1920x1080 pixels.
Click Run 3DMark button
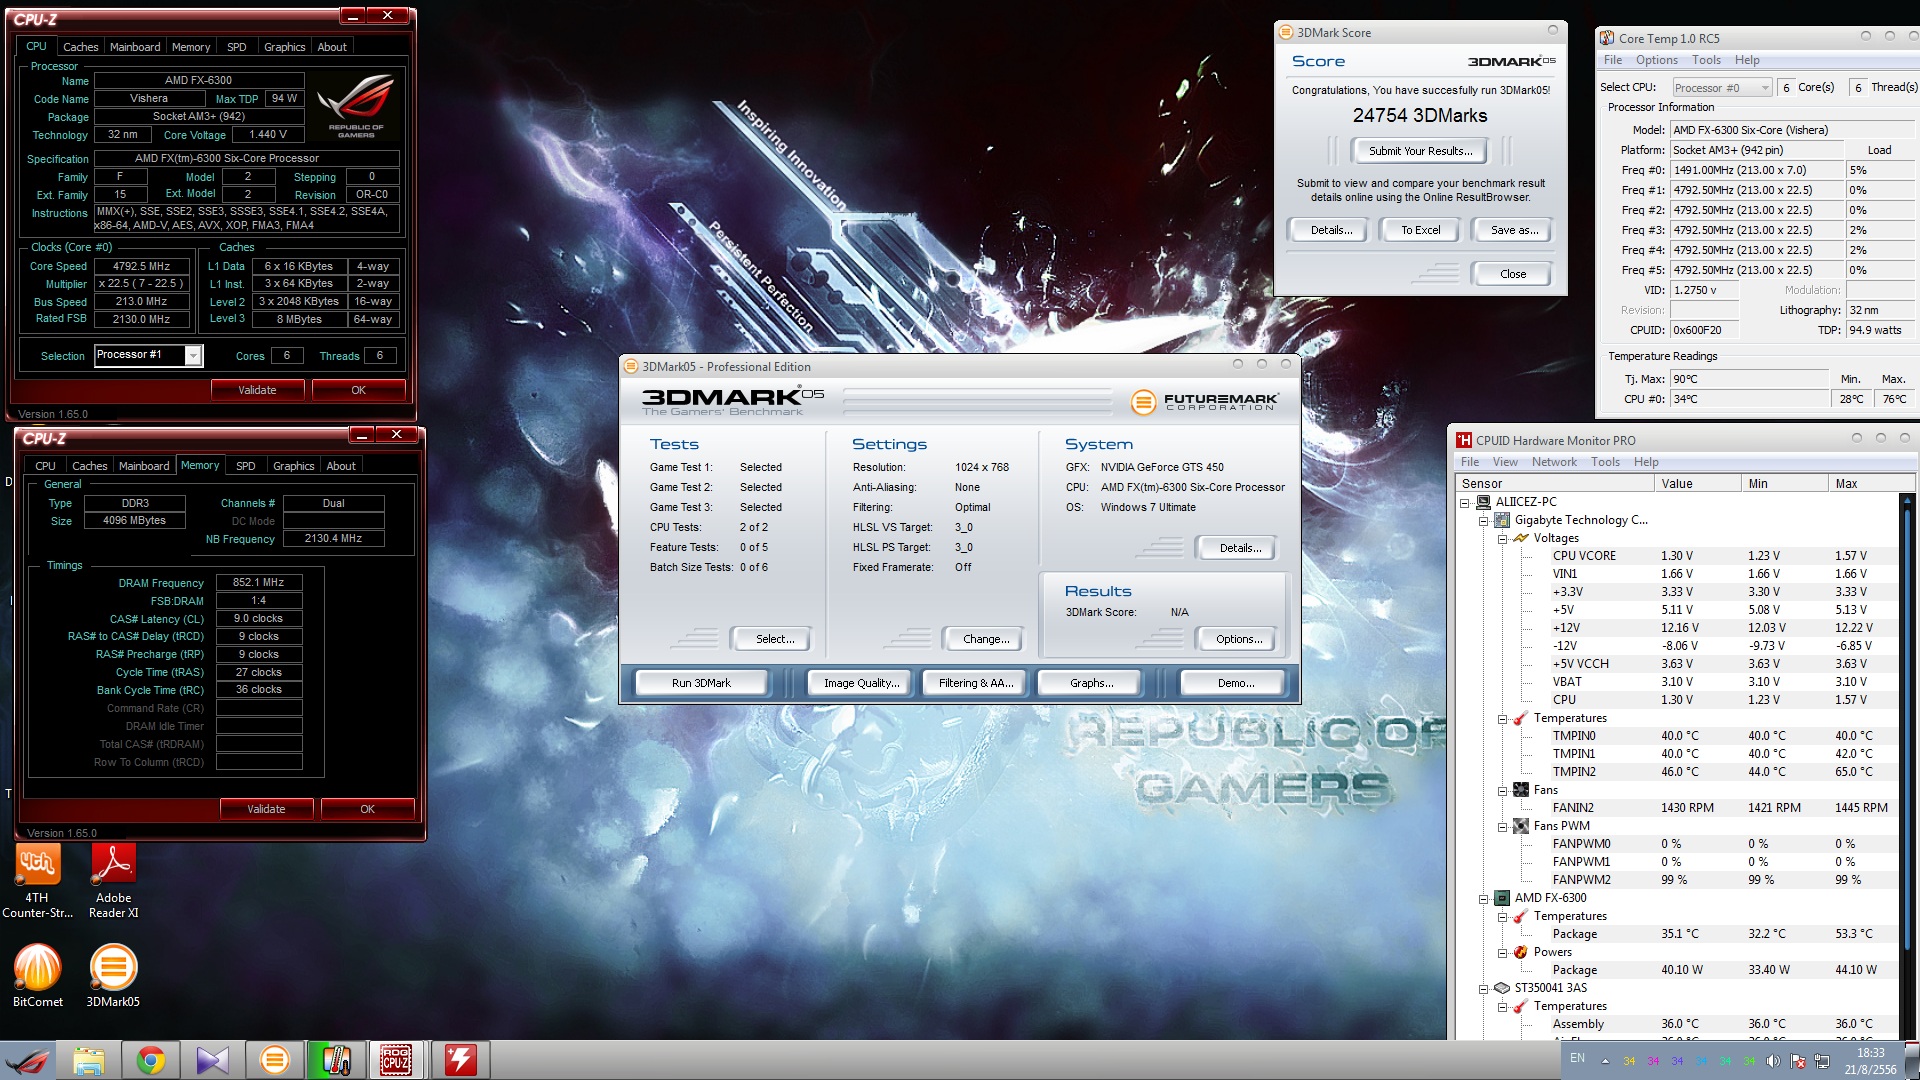click(701, 683)
